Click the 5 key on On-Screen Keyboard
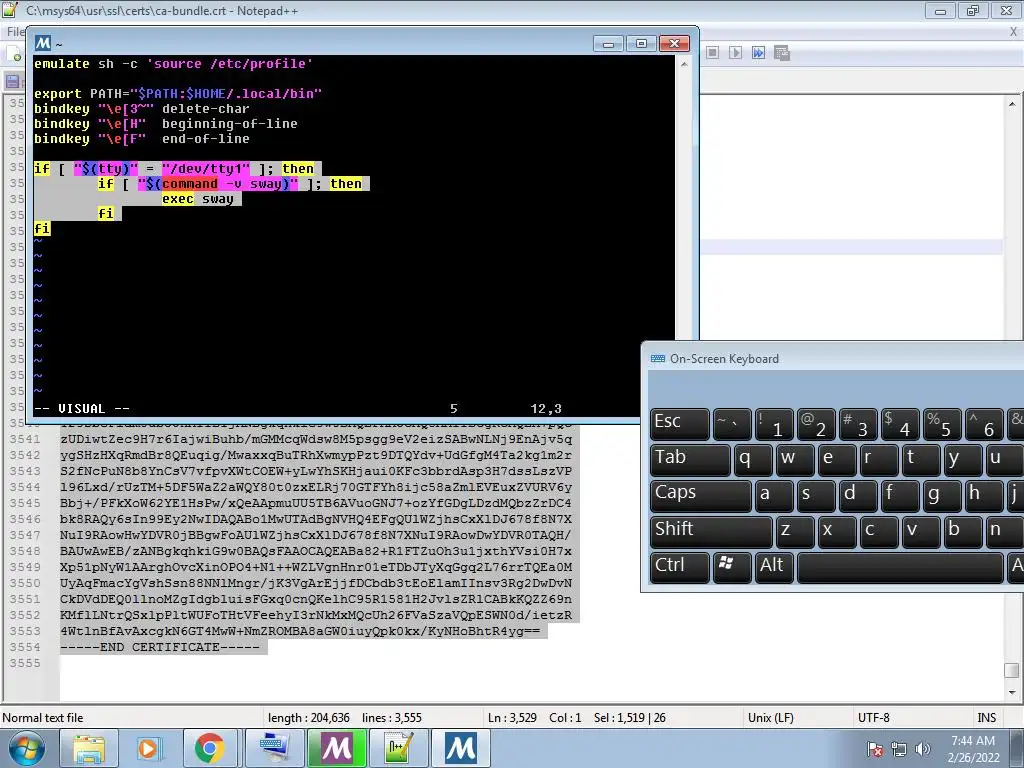Image resolution: width=1024 pixels, height=768 pixels. click(x=942, y=423)
